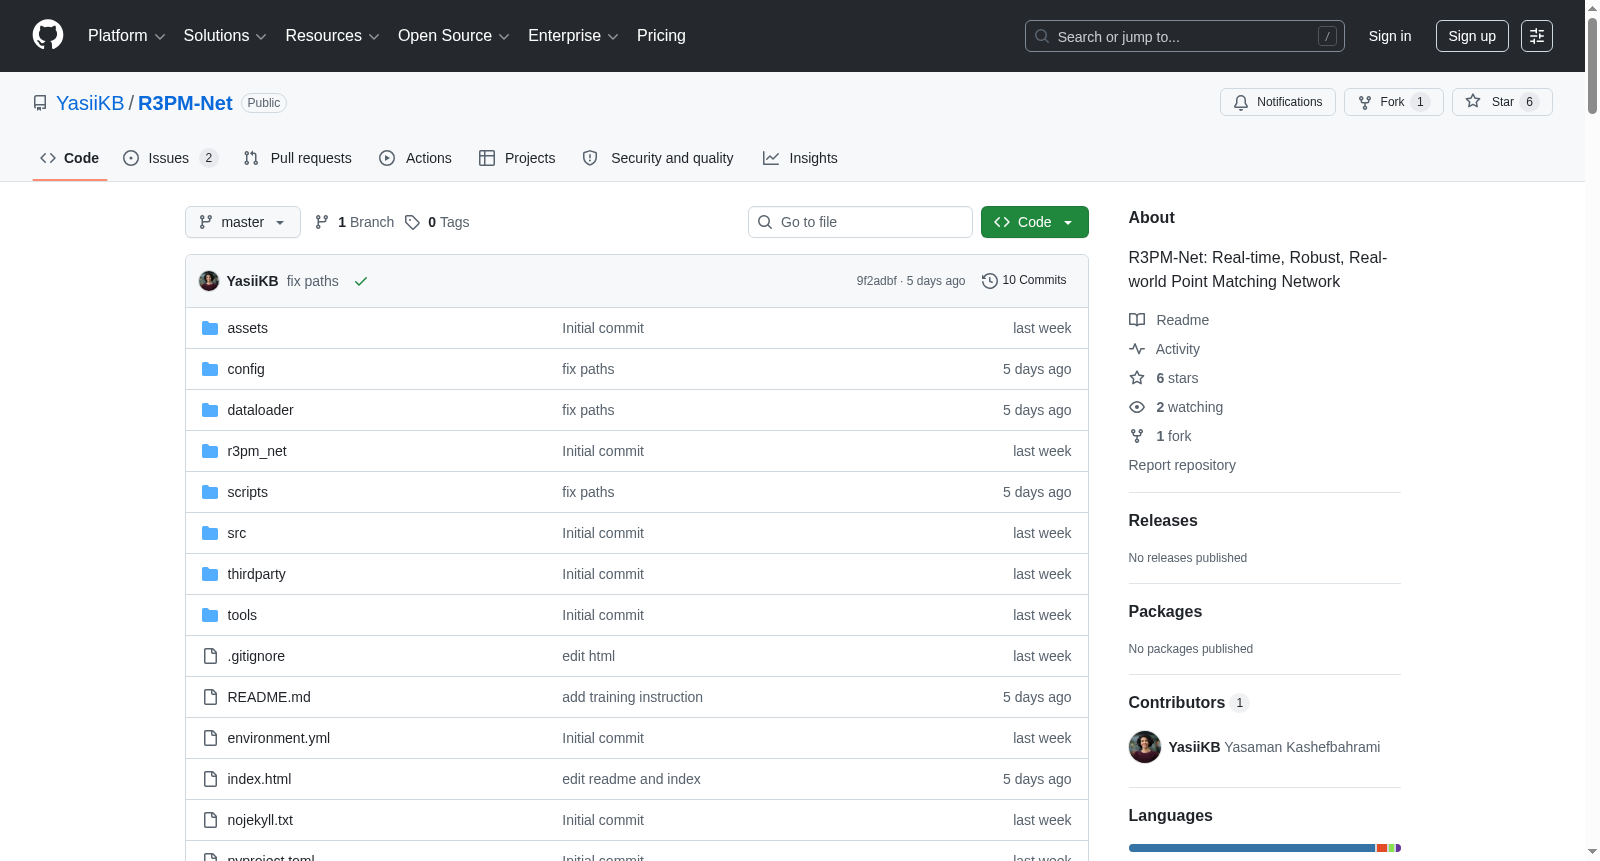Viewport: 1600px width, 861px height.
Task: View the 10 Commits history
Action: [x=1024, y=280]
